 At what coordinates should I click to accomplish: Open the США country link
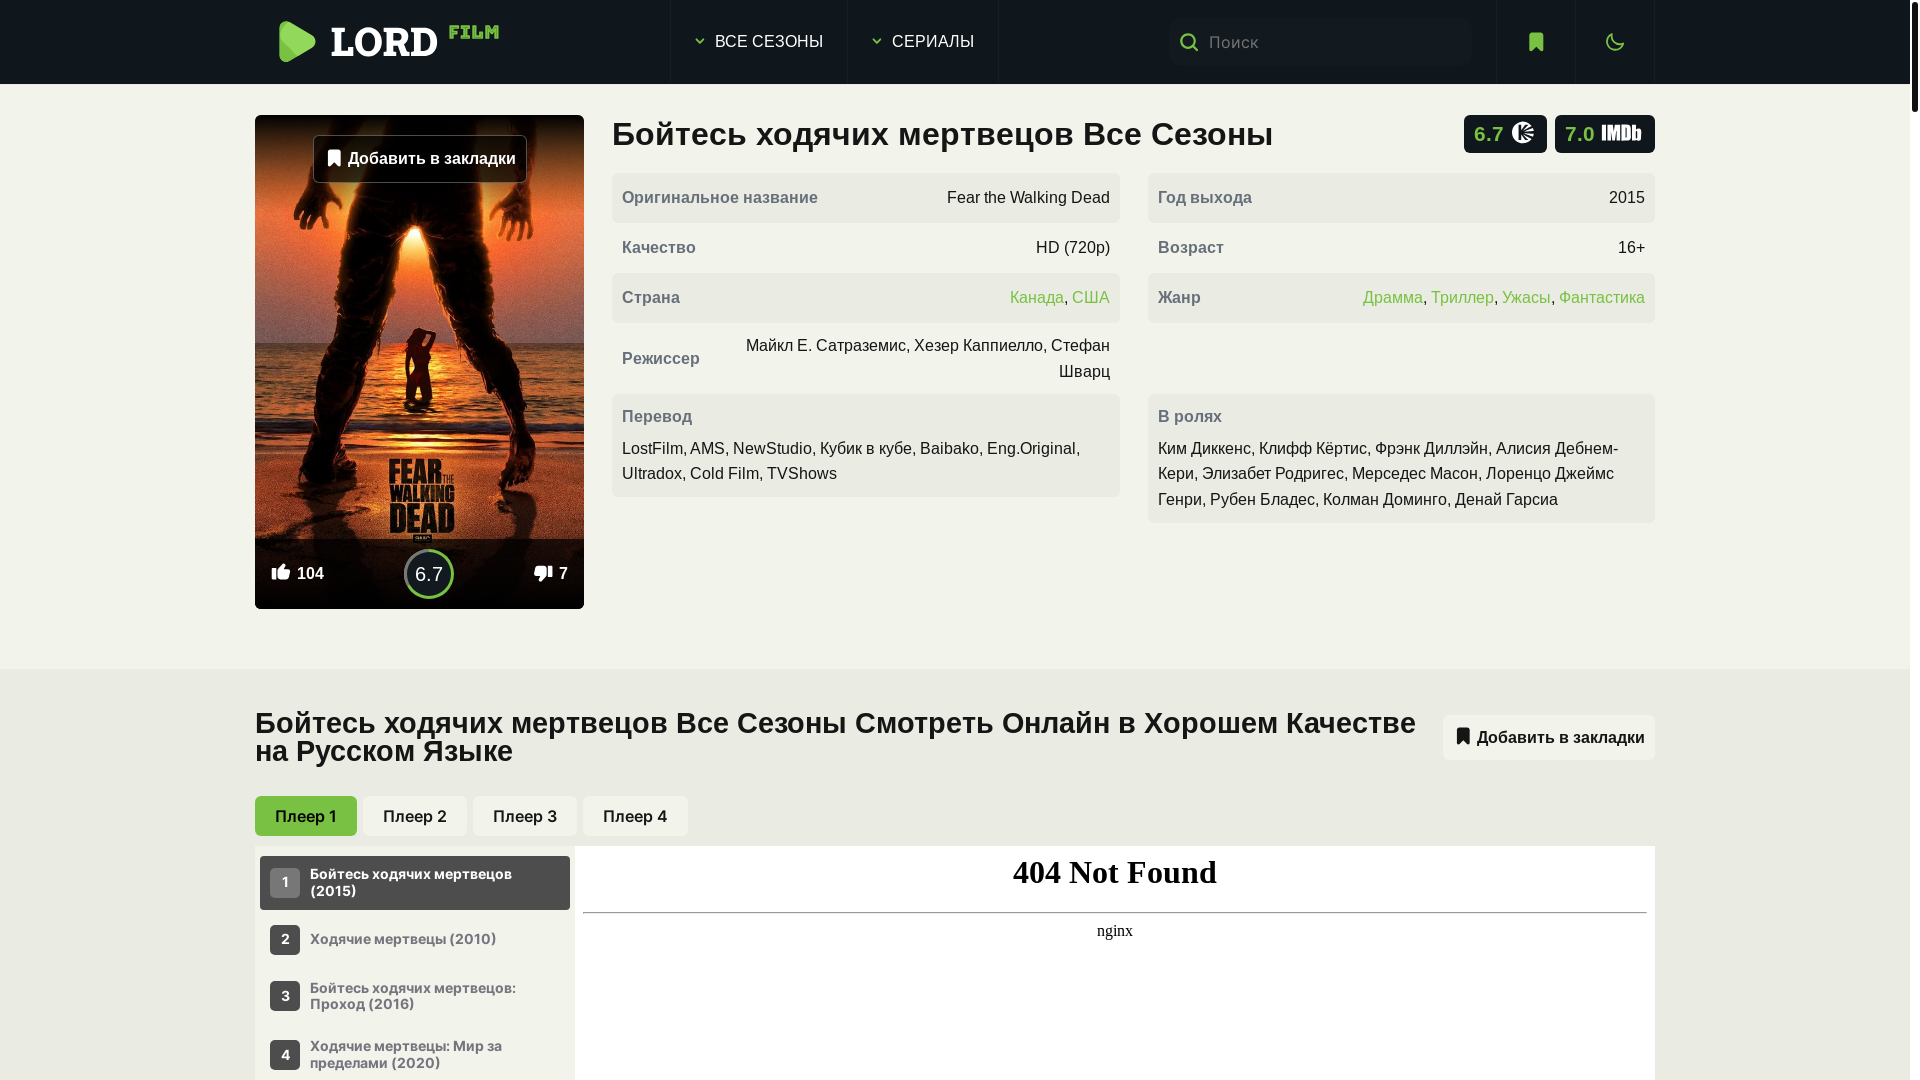coord(1091,298)
